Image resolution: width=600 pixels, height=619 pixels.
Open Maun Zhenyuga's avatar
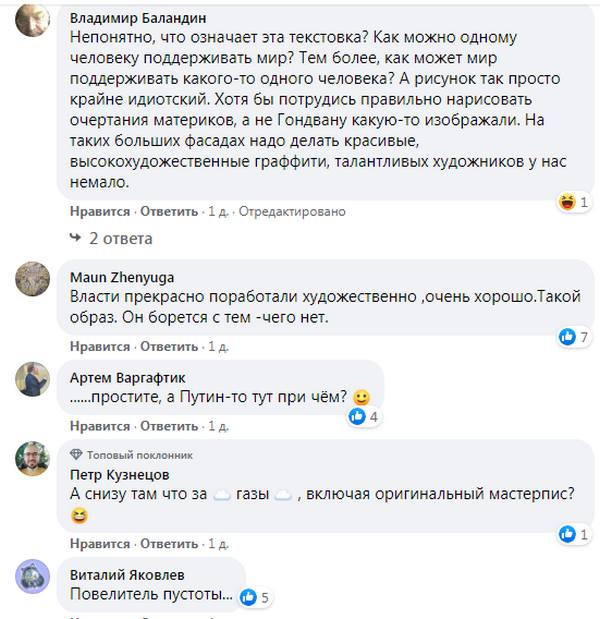(34, 277)
